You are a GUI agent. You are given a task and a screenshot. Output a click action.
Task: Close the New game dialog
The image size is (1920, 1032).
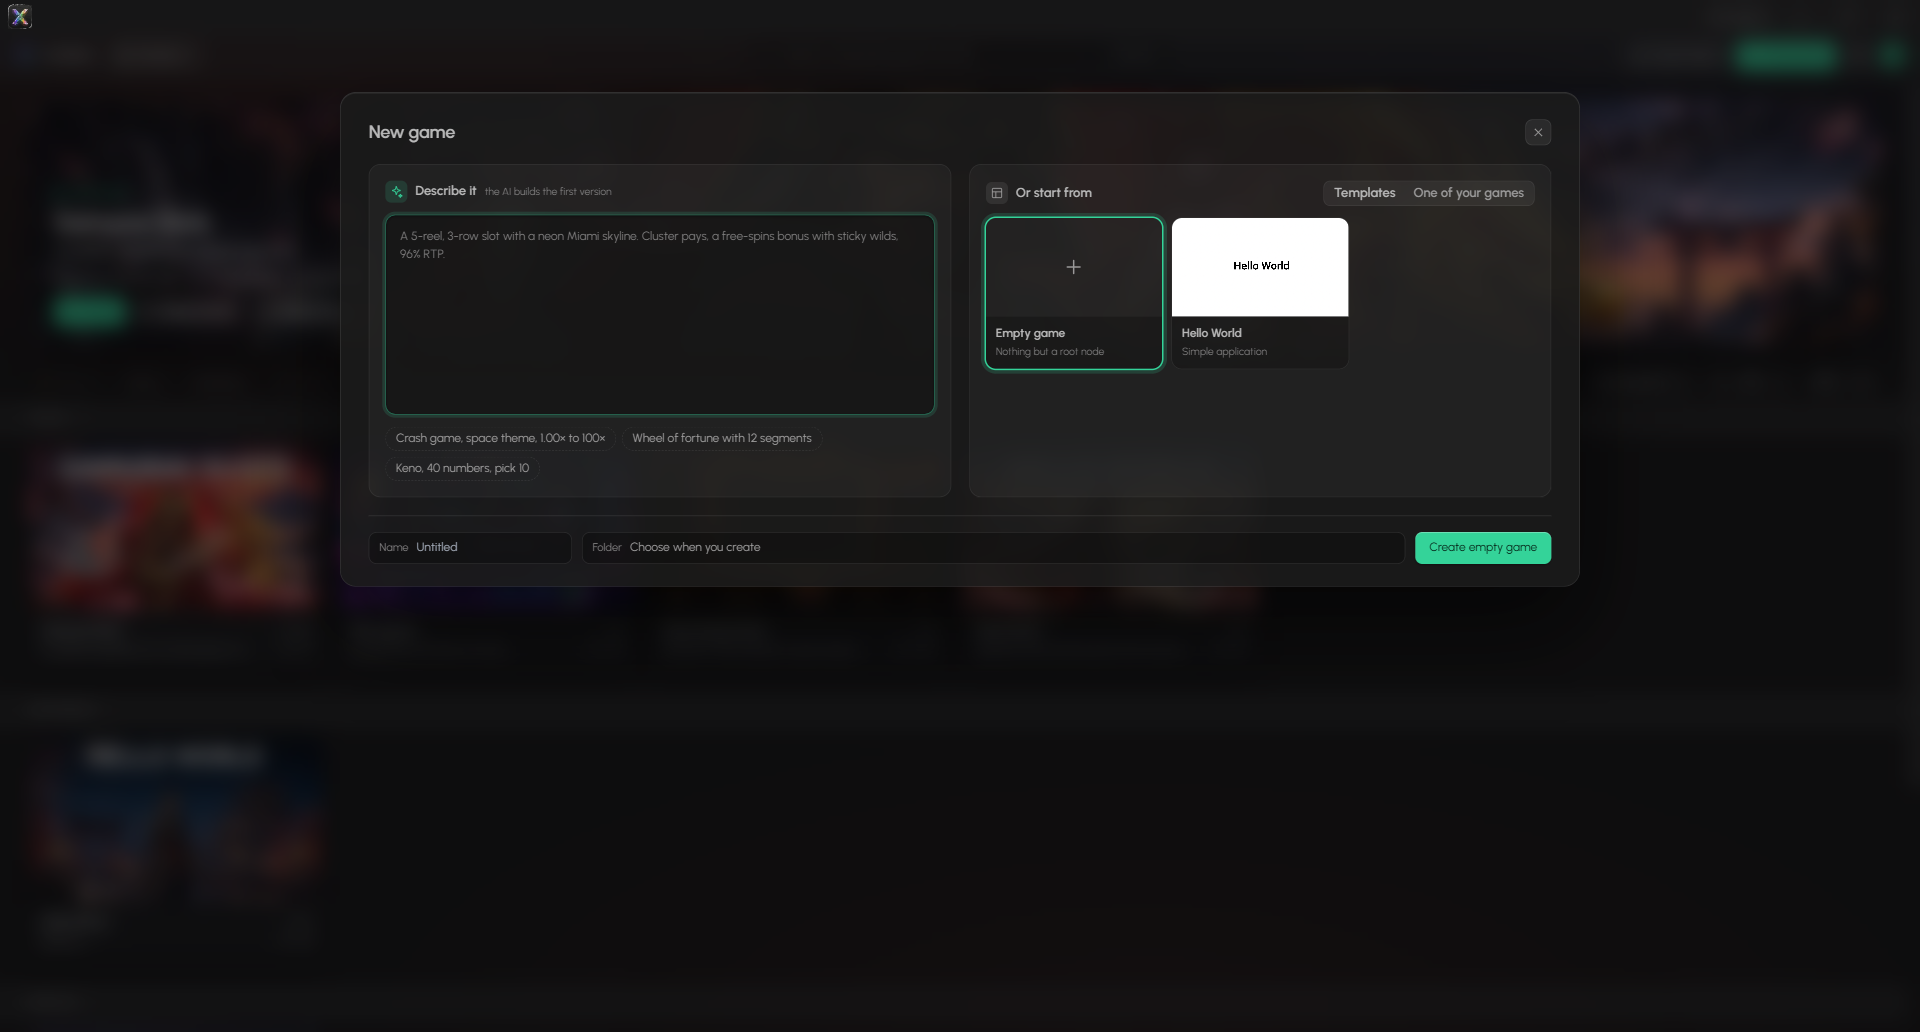(1538, 132)
